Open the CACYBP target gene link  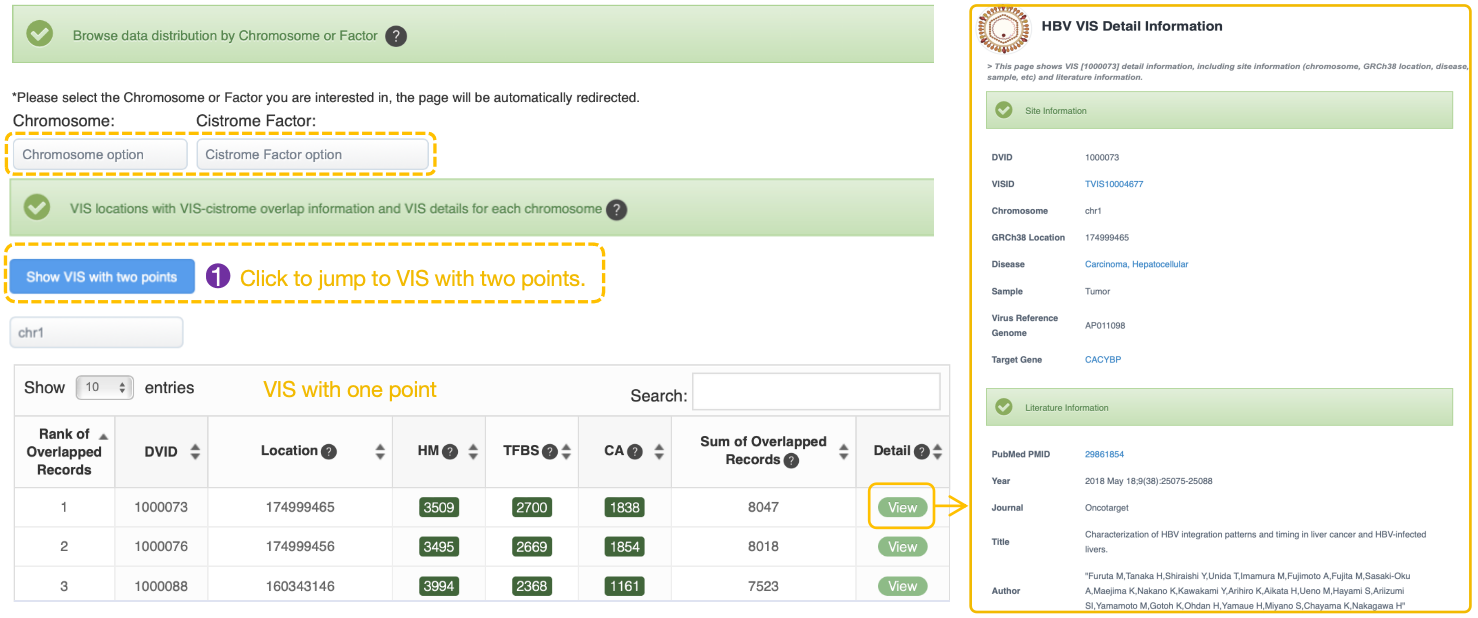(1102, 359)
